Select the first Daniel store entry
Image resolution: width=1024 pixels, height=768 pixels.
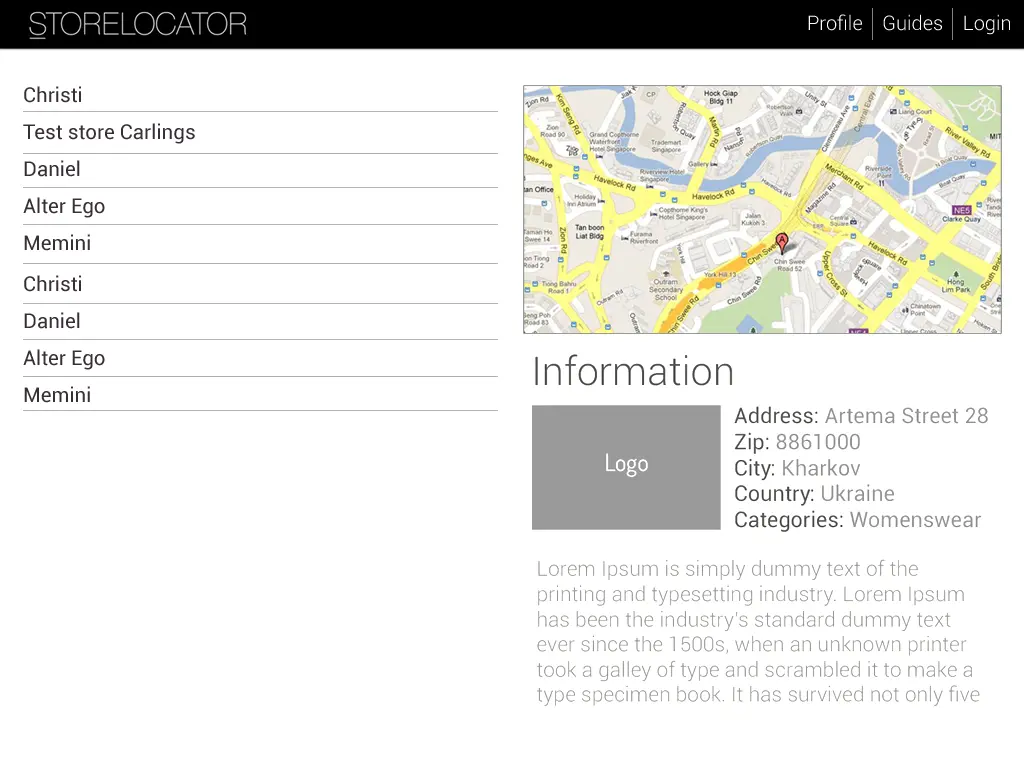[51, 169]
